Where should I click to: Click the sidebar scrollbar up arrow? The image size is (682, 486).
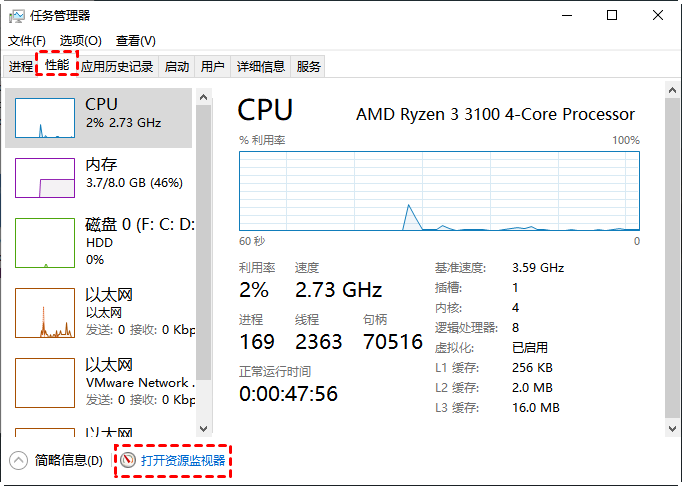coord(204,97)
